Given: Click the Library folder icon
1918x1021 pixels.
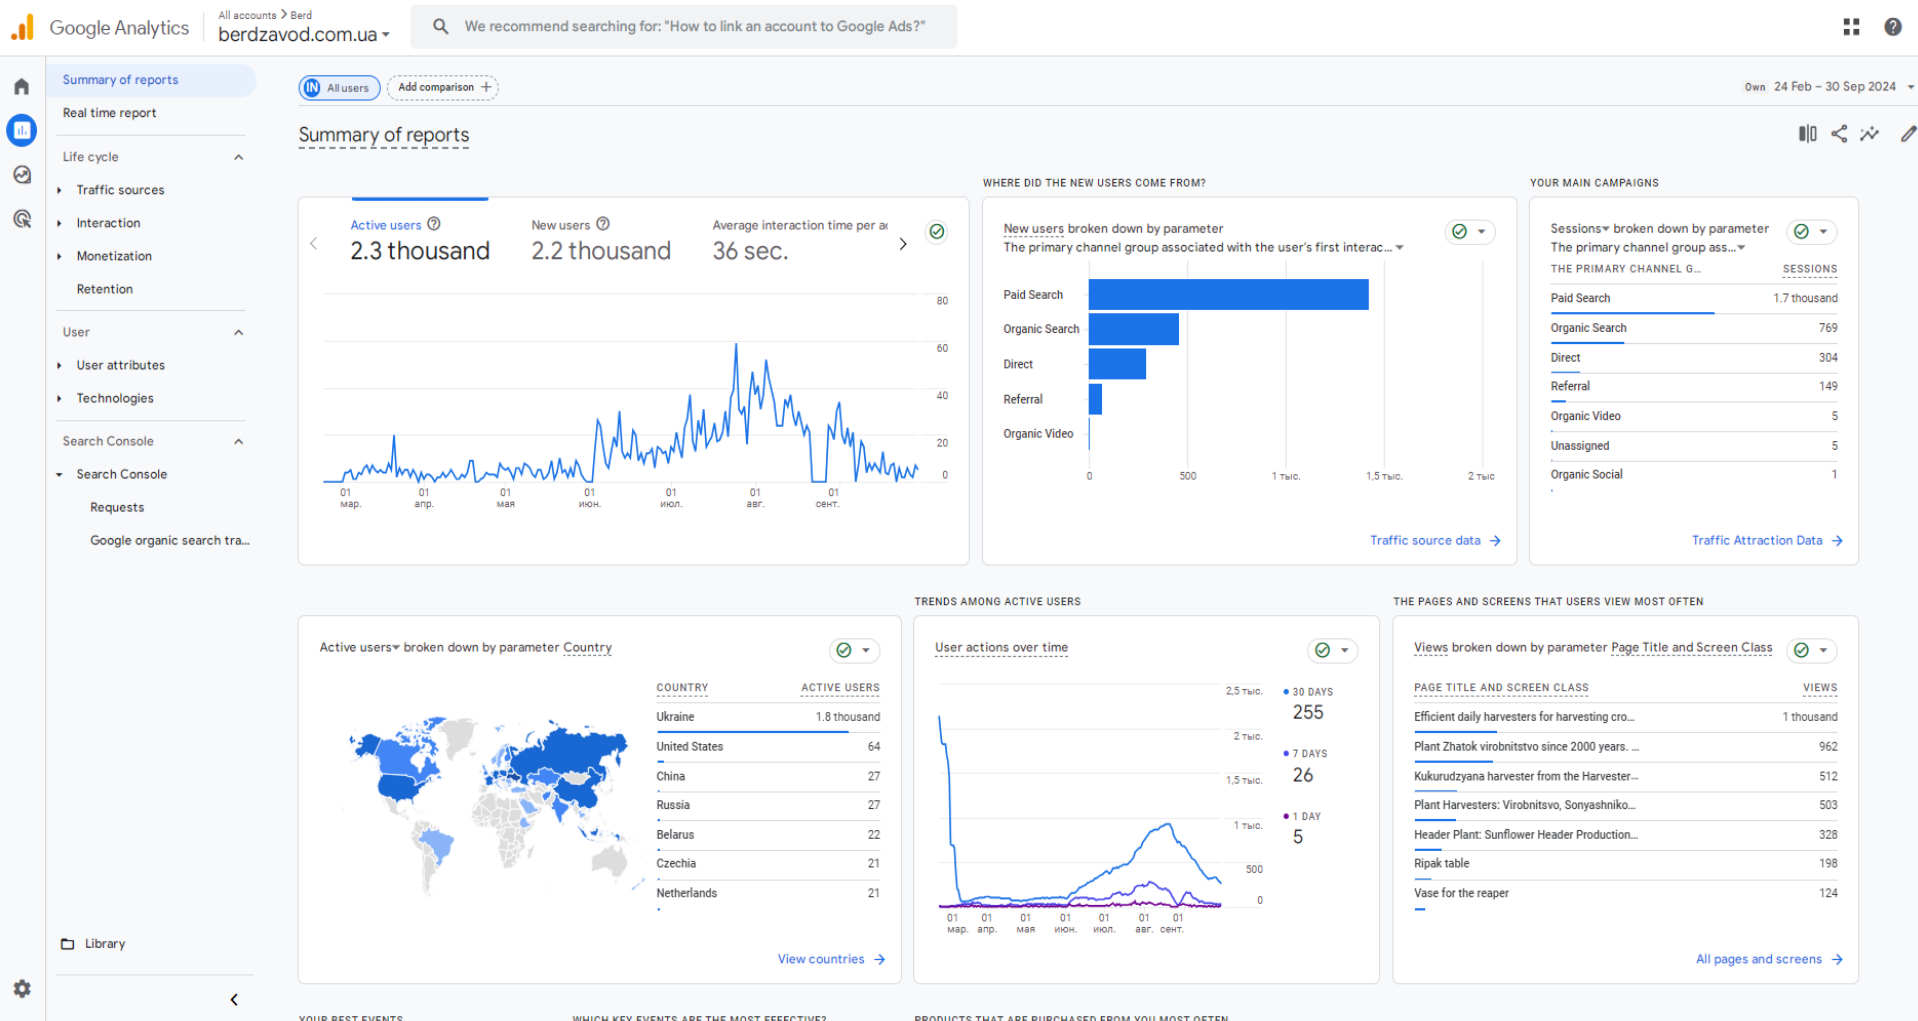Looking at the screenshot, I should pos(68,944).
